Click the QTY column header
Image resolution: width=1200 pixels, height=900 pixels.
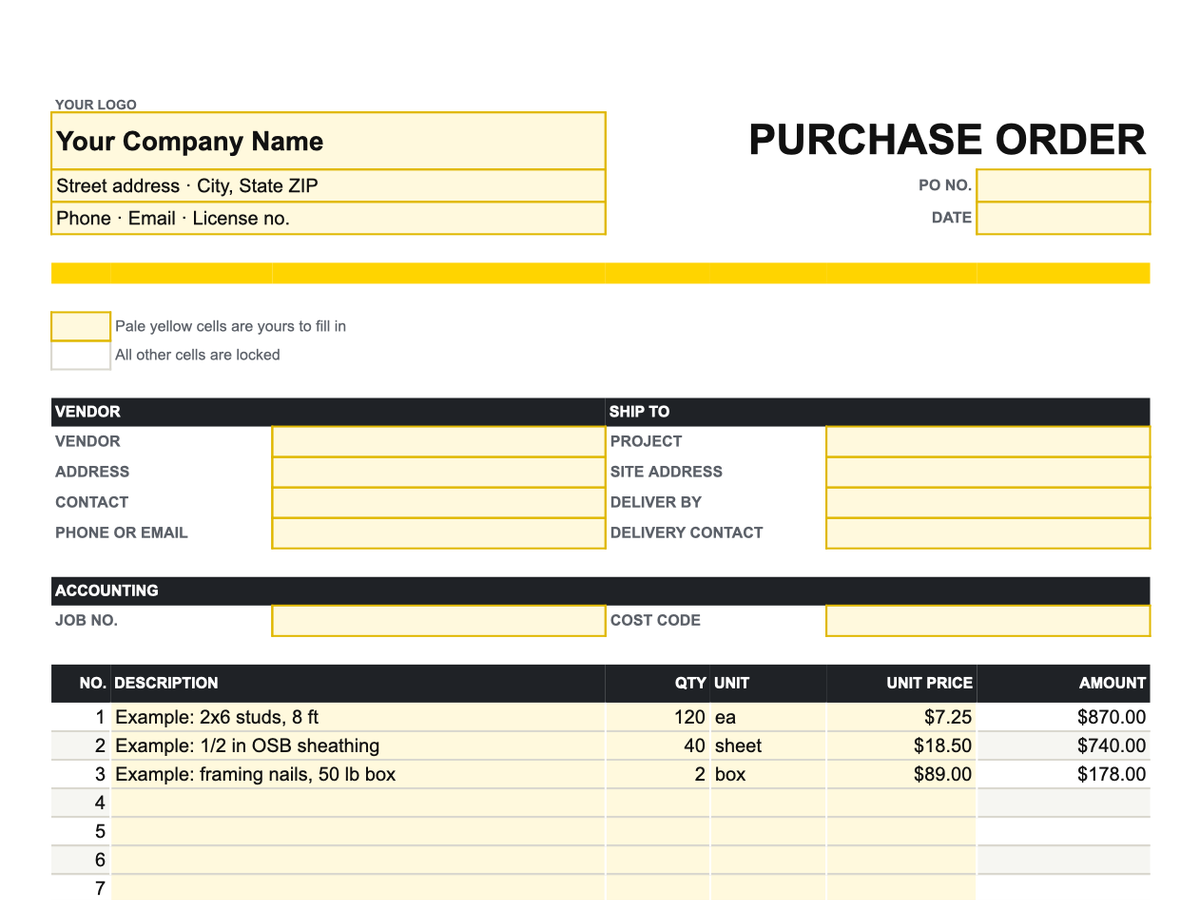658,683
